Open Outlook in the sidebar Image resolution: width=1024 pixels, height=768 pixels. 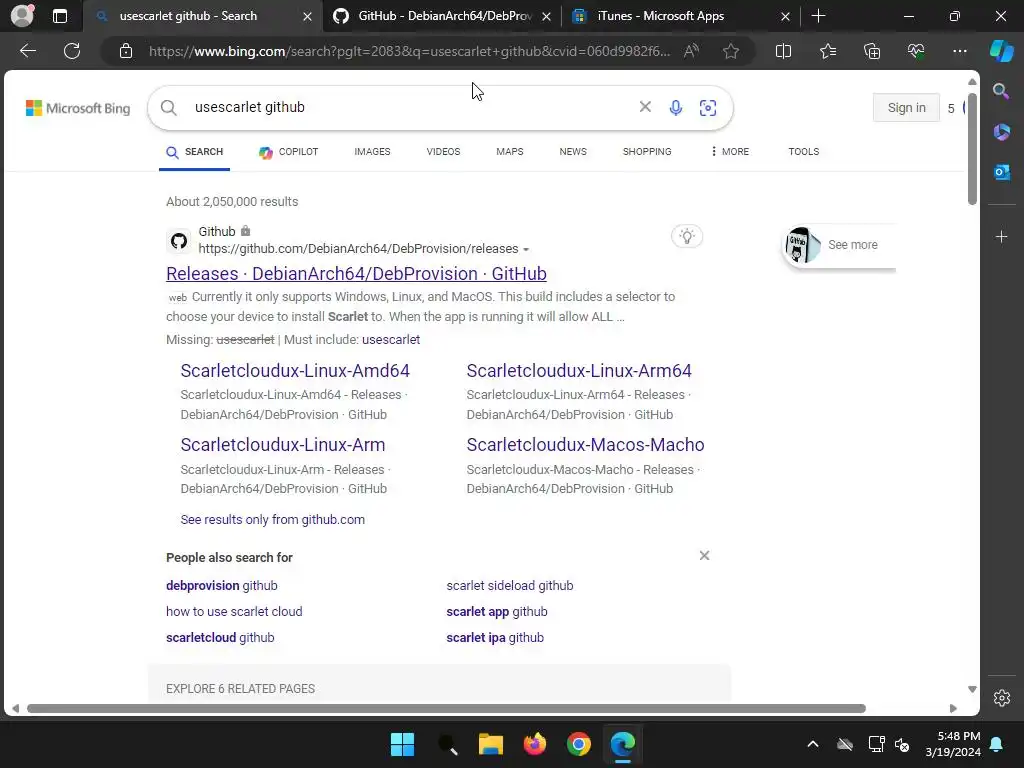click(x=1001, y=172)
